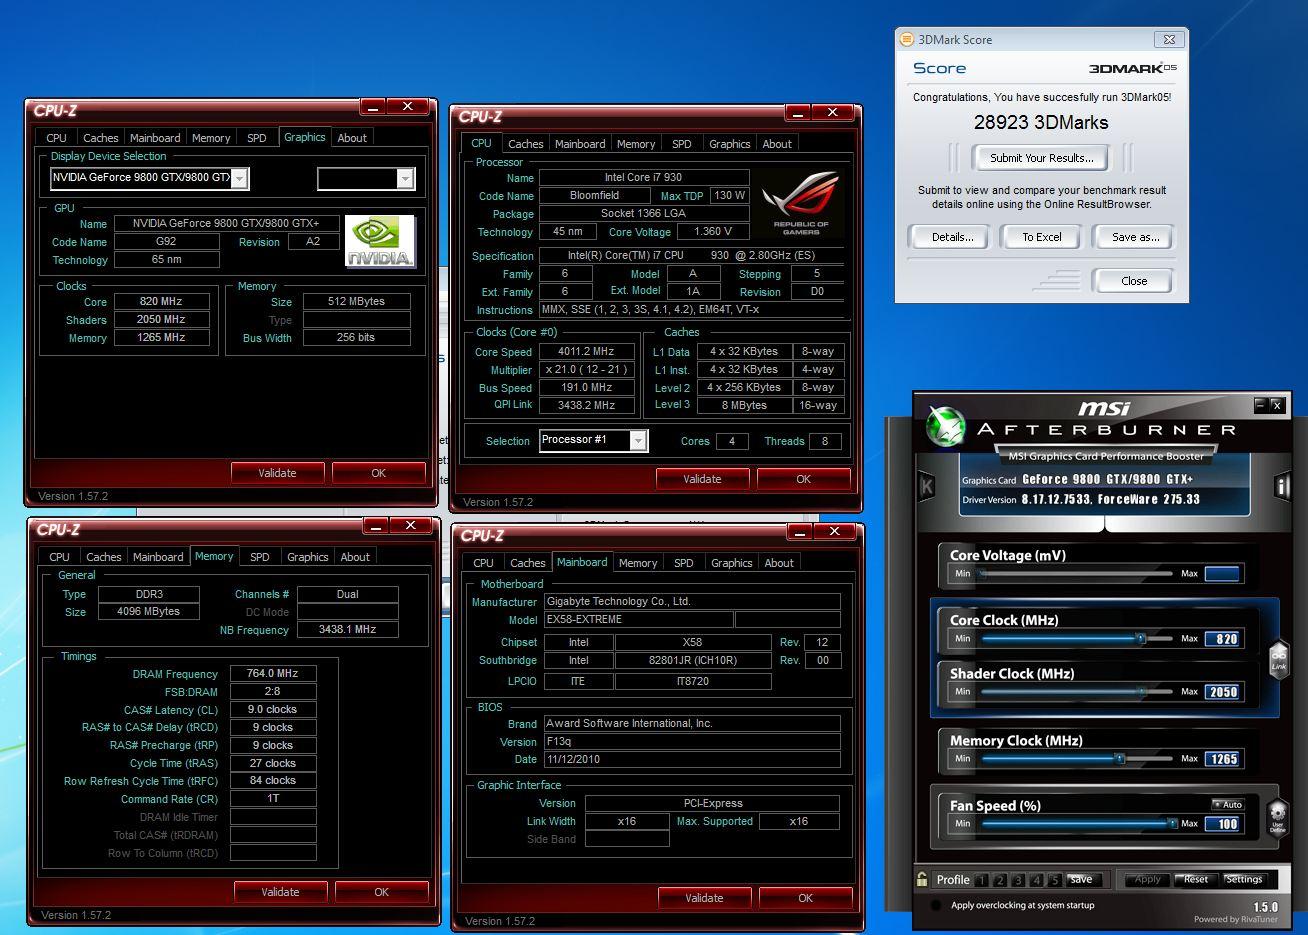
Task: Click the Memory Clock slider handle
Action: point(1120,758)
